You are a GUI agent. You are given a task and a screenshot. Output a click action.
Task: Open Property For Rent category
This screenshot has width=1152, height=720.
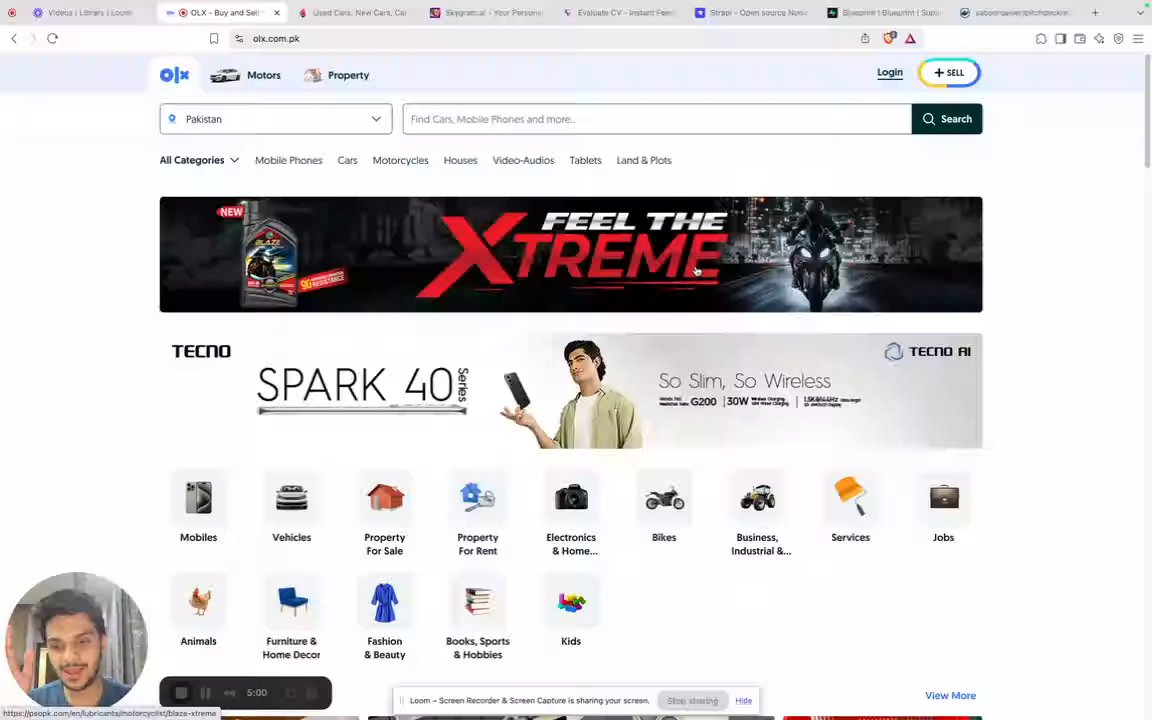click(478, 497)
